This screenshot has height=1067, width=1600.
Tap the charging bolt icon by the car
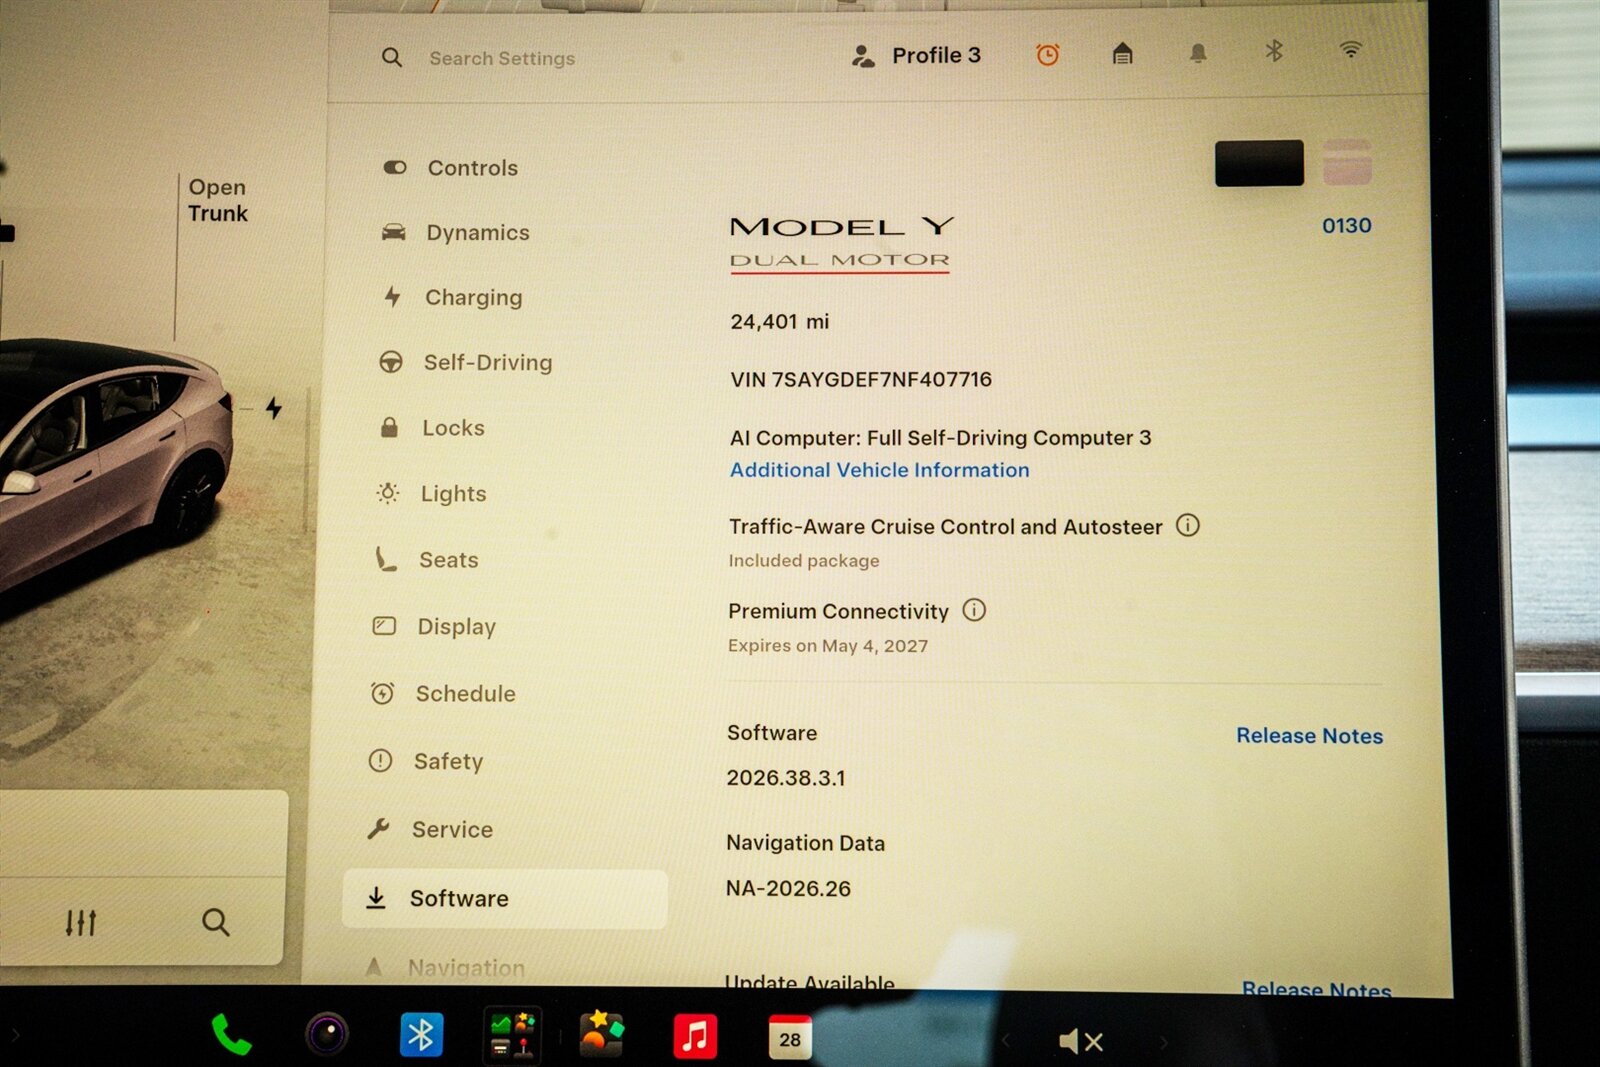pos(274,408)
